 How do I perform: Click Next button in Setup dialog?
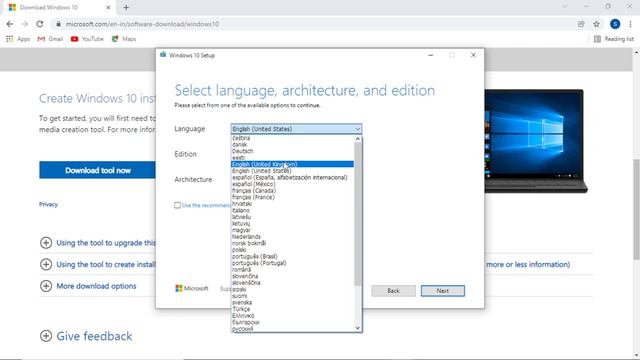click(442, 291)
